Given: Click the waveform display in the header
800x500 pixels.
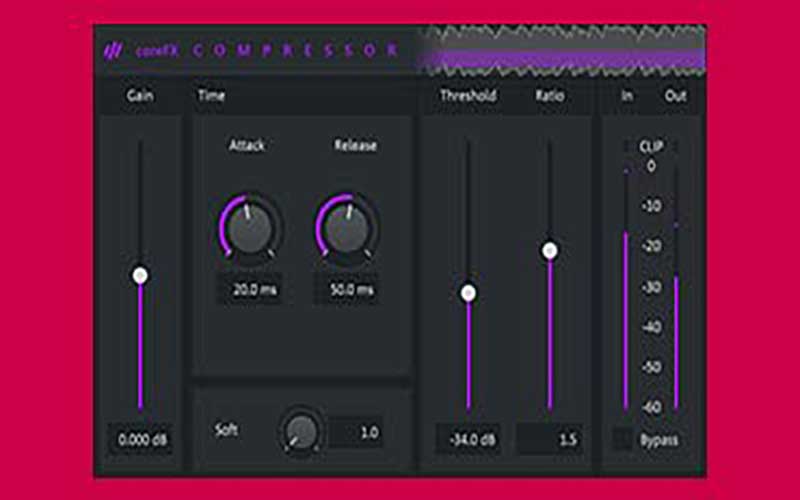Looking at the screenshot, I should pos(560,50).
